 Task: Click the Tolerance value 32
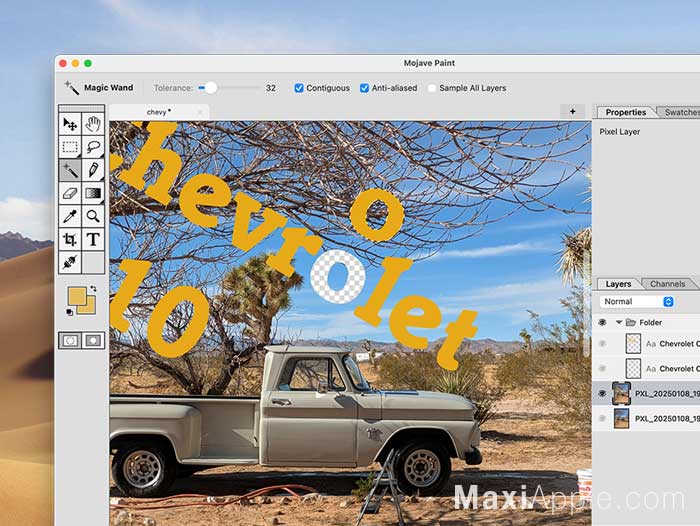click(x=271, y=88)
